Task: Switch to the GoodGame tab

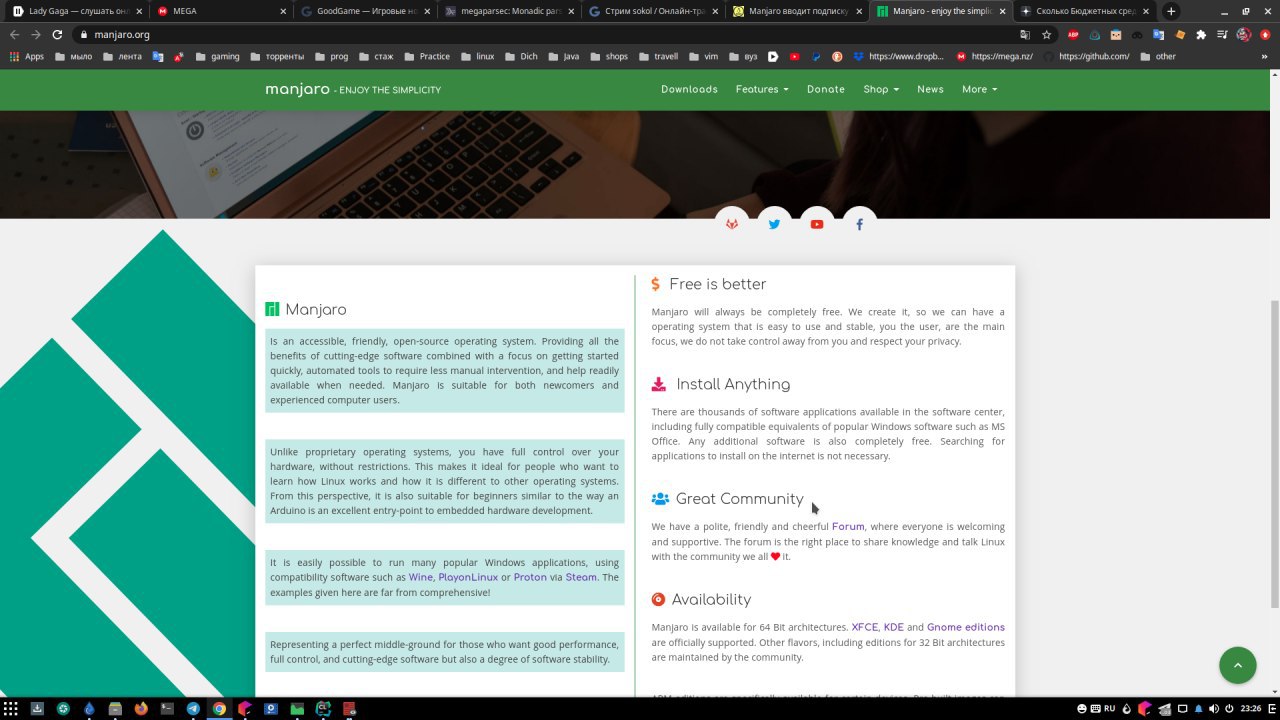Action: point(364,11)
